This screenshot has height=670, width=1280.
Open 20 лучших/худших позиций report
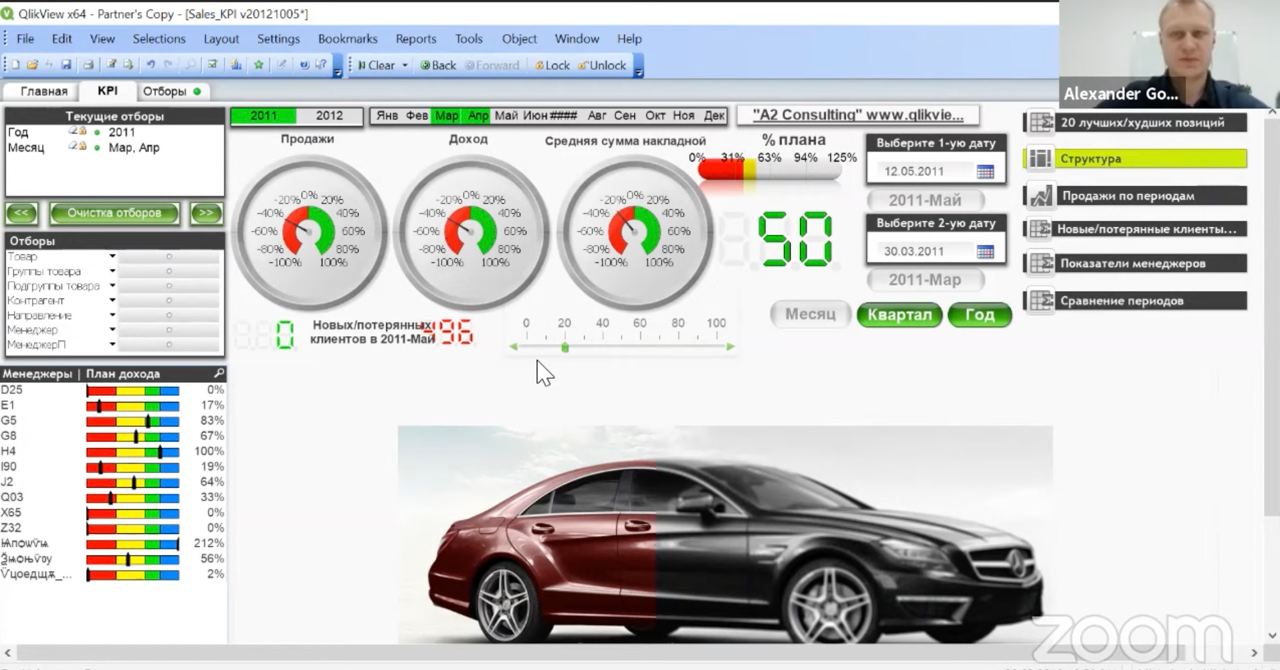tap(1136, 122)
